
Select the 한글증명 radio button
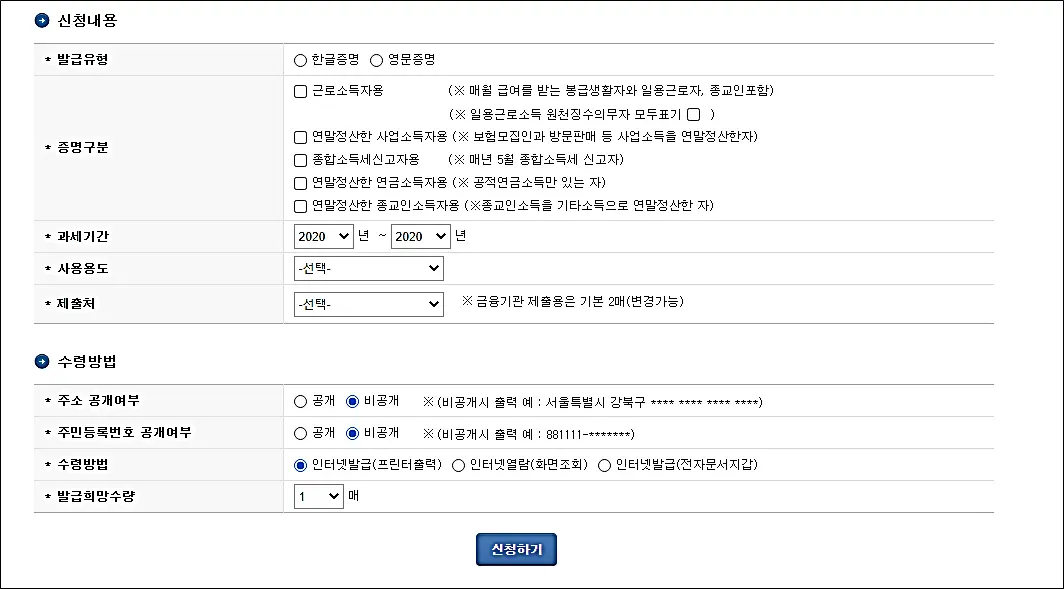[299, 59]
